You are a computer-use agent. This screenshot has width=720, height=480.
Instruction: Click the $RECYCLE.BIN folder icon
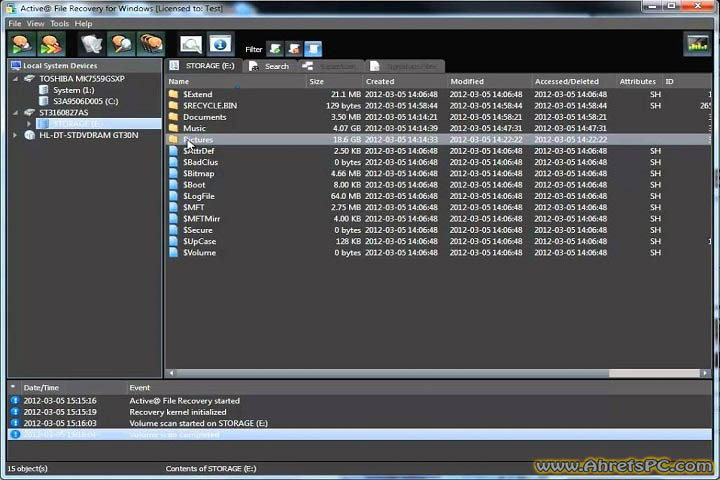tap(173, 105)
